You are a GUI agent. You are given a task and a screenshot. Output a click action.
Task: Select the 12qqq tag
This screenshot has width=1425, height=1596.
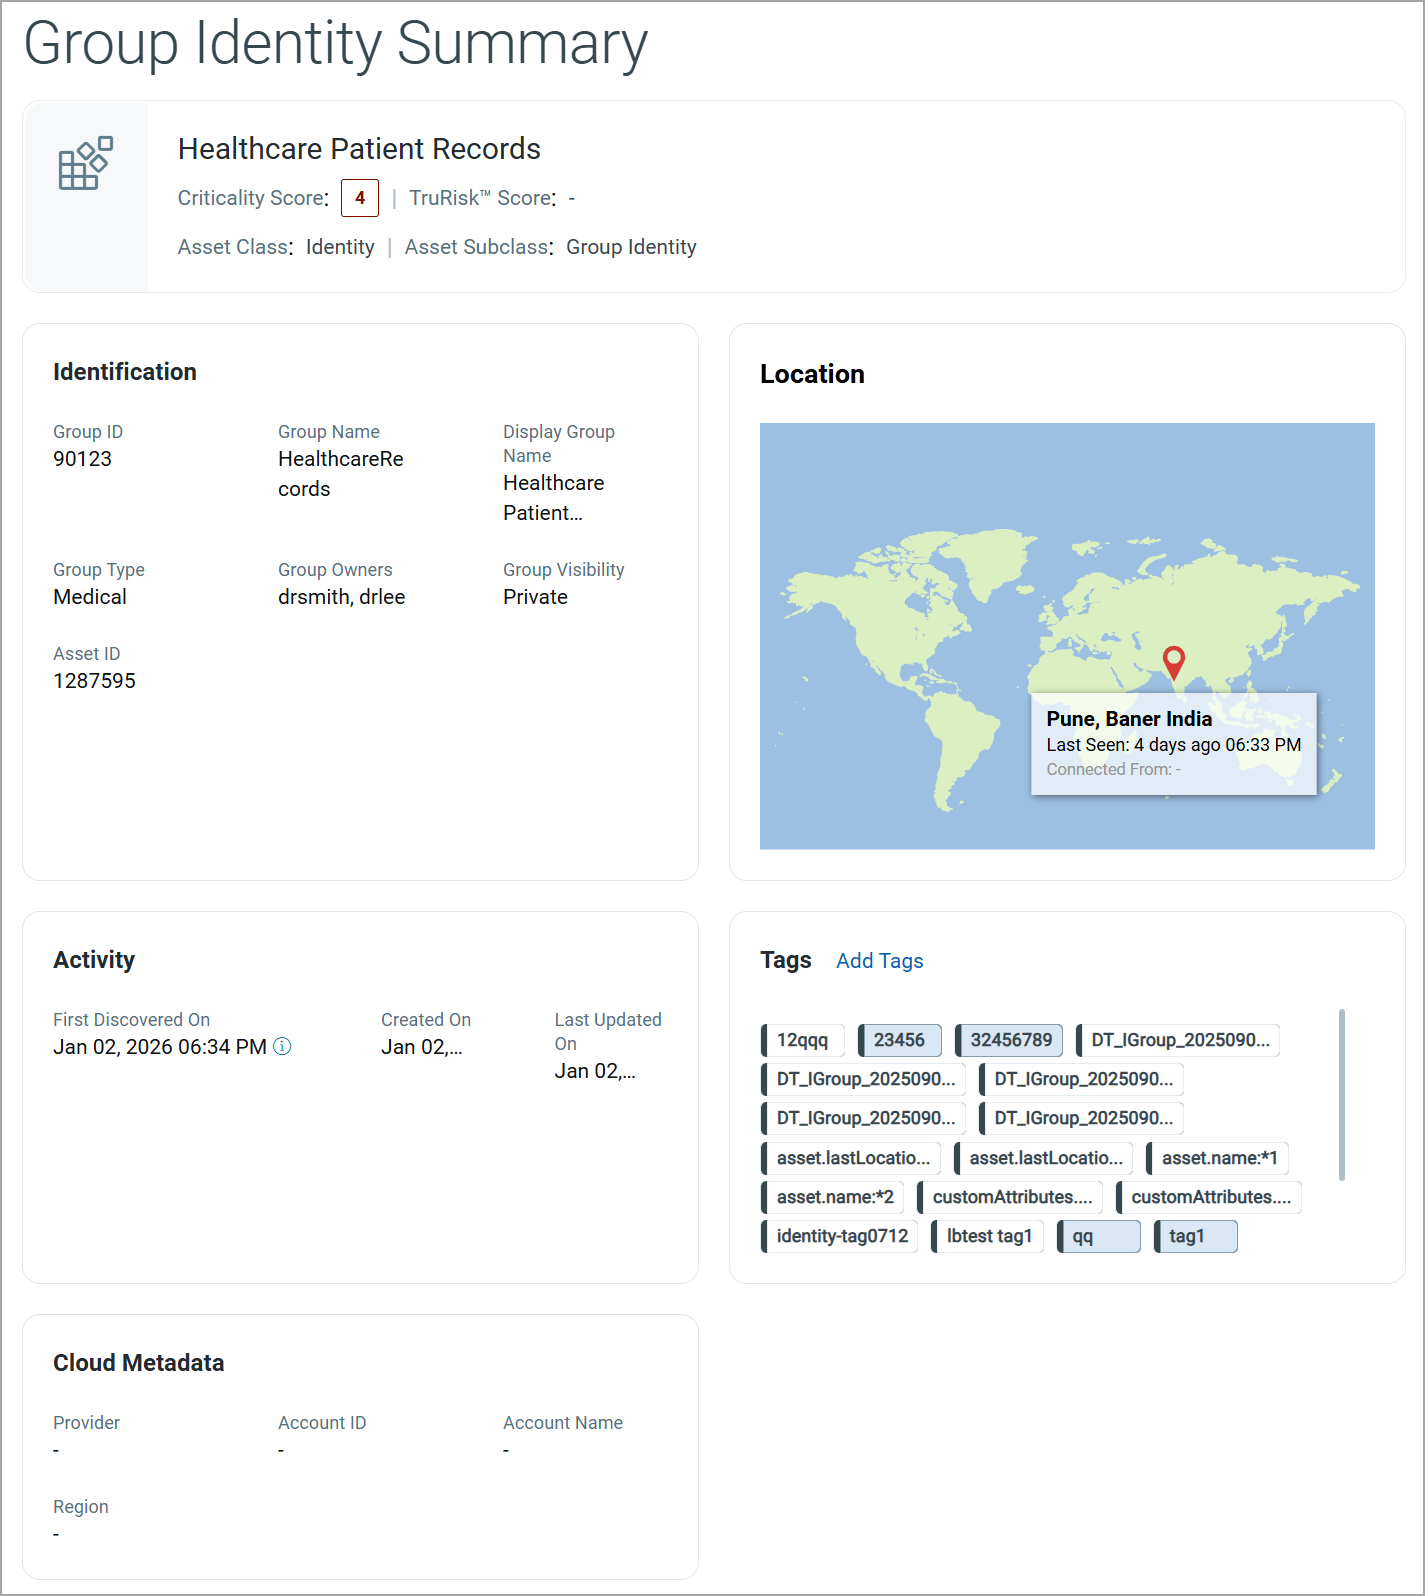point(802,1040)
